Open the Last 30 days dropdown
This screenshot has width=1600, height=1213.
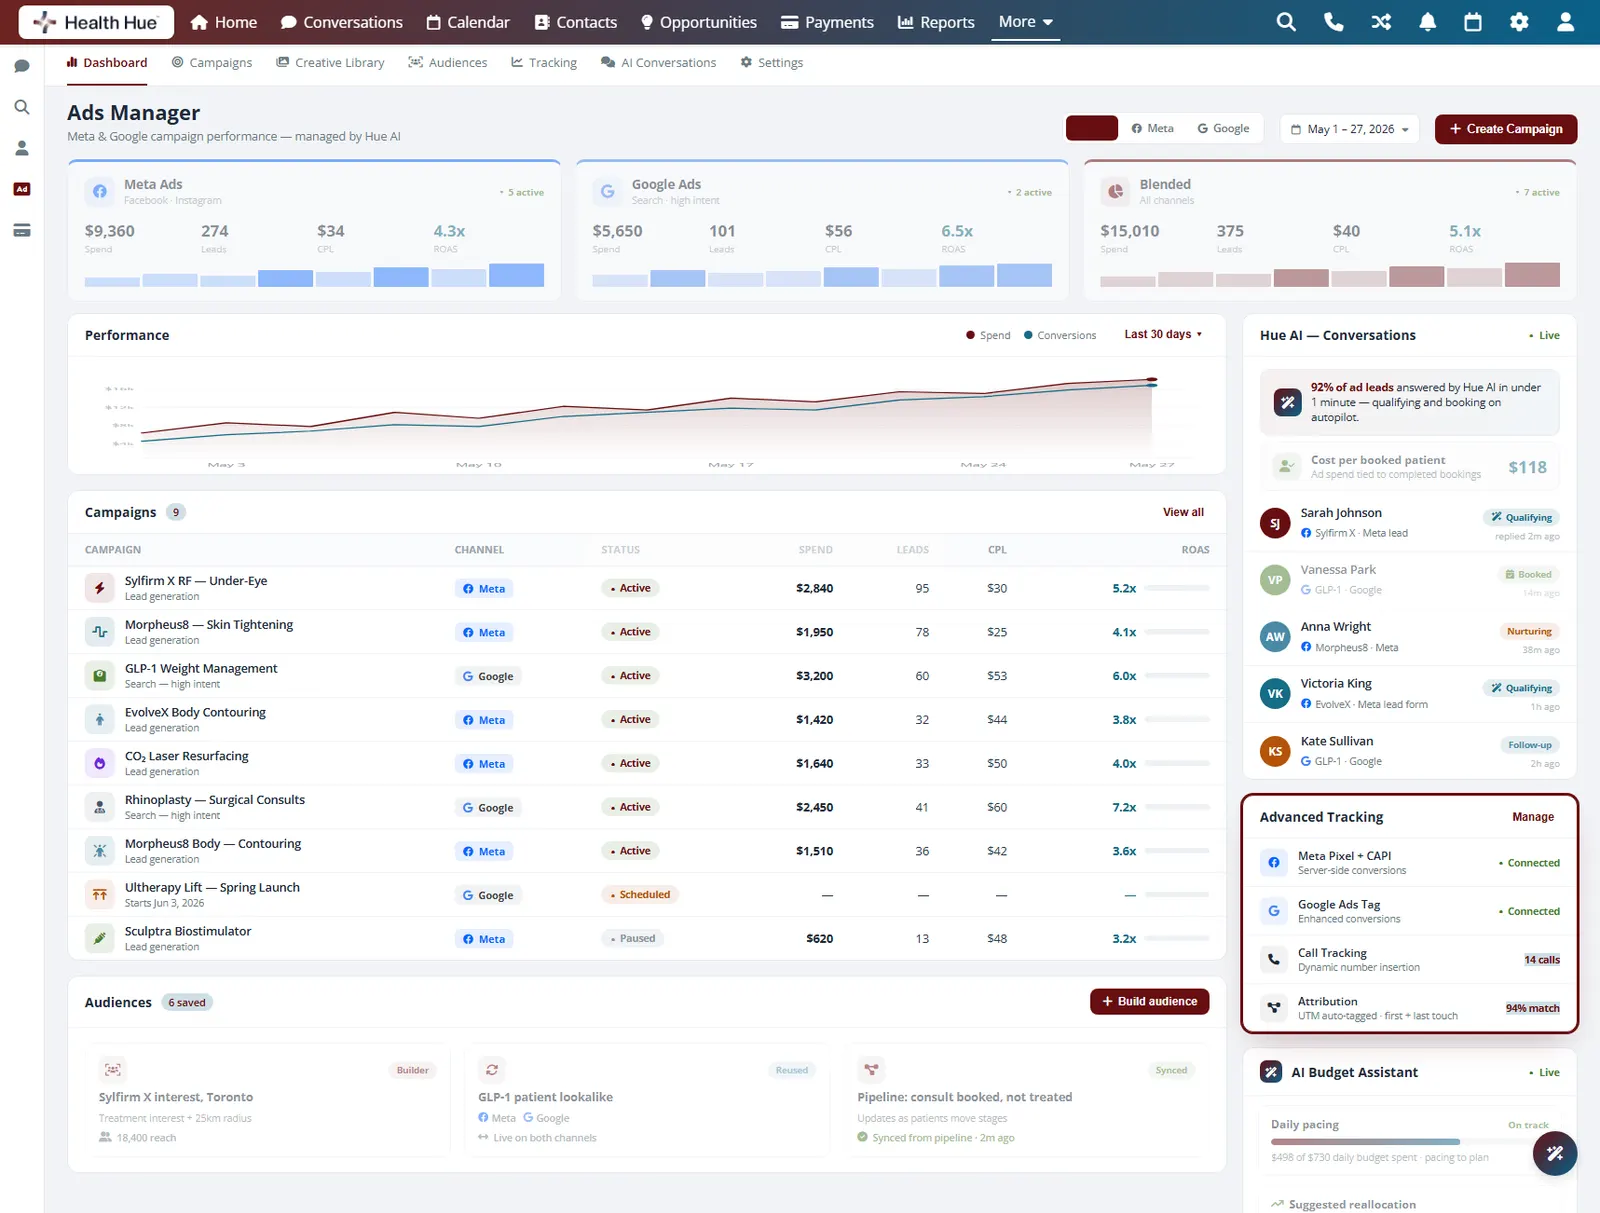tap(1163, 334)
